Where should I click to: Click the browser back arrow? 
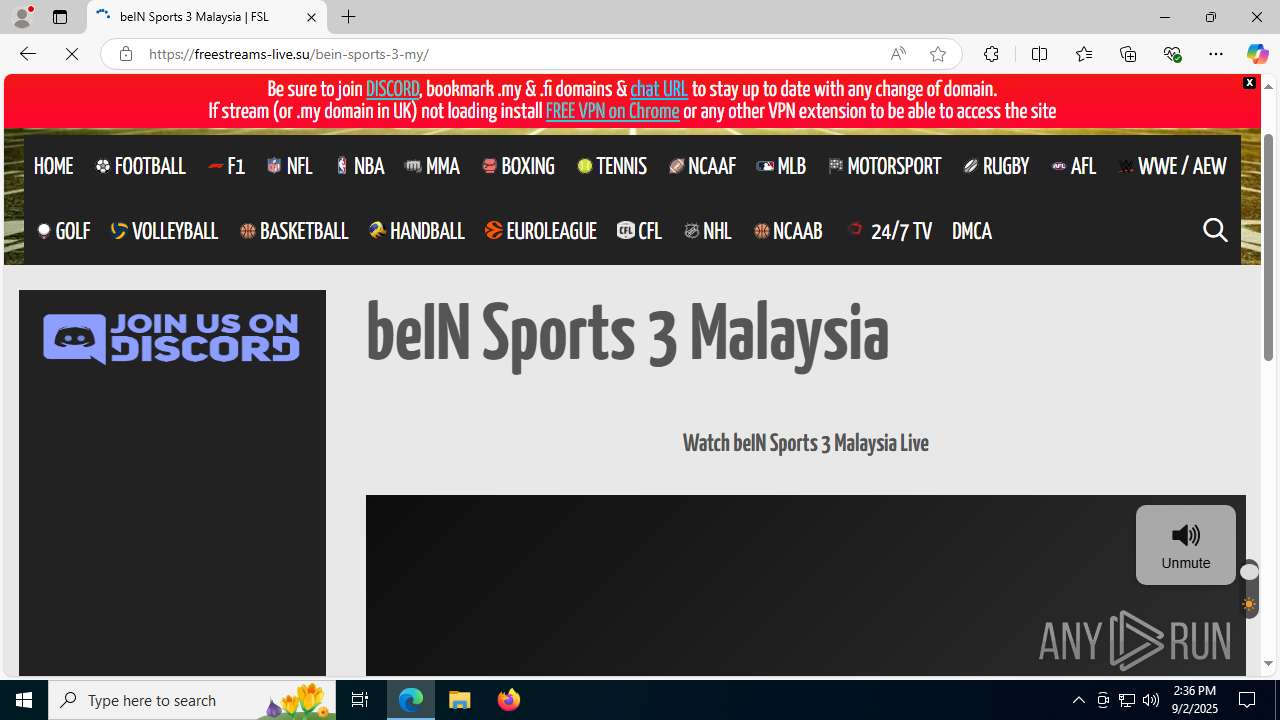click(x=27, y=54)
